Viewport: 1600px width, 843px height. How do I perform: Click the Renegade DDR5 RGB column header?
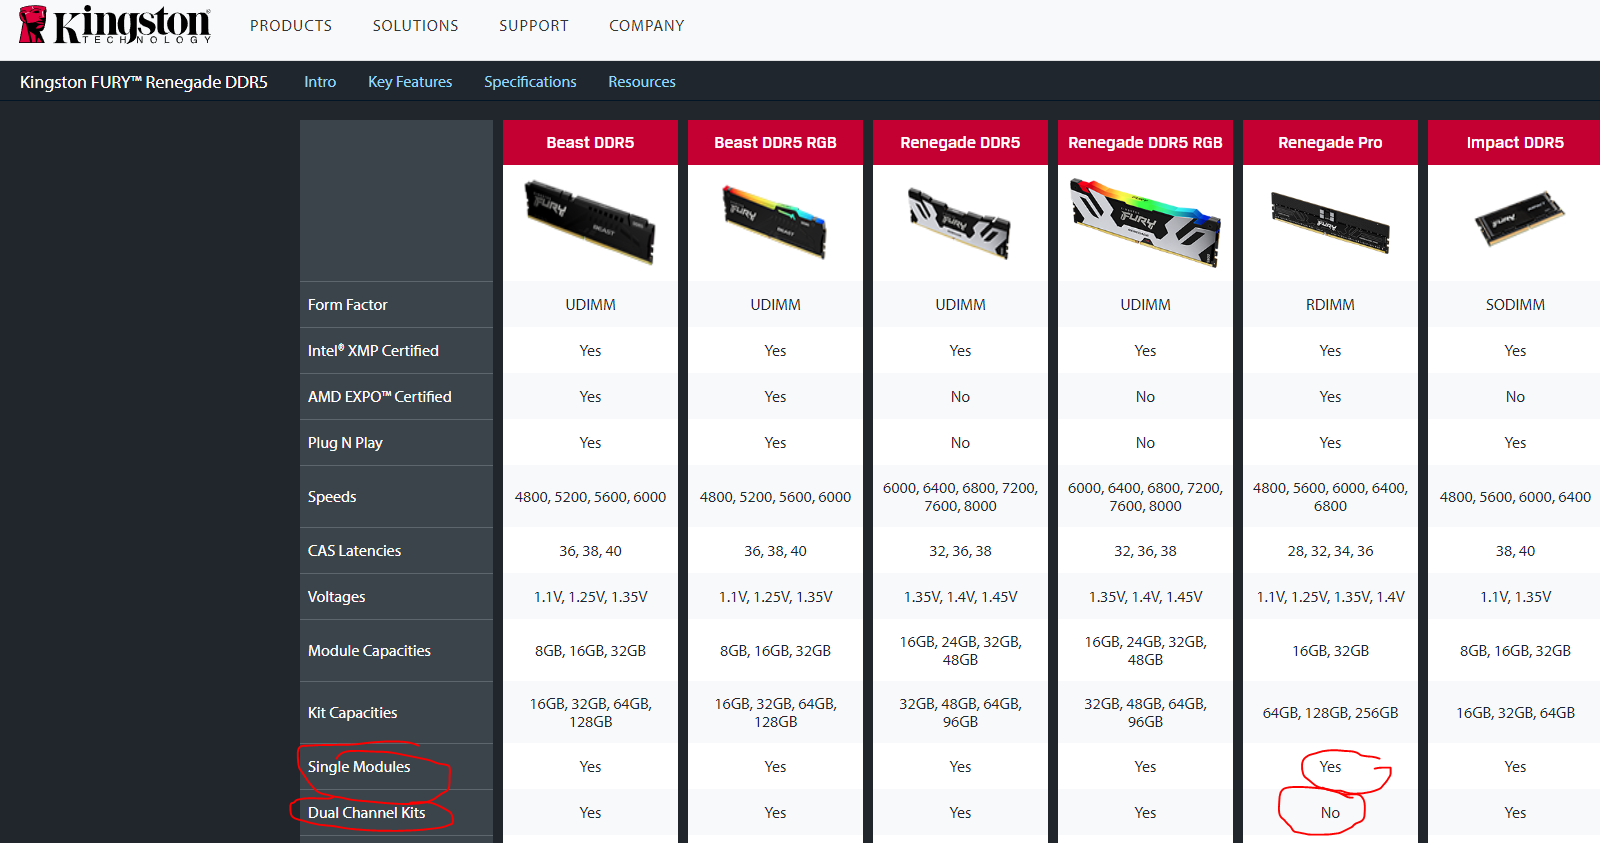[1145, 142]
